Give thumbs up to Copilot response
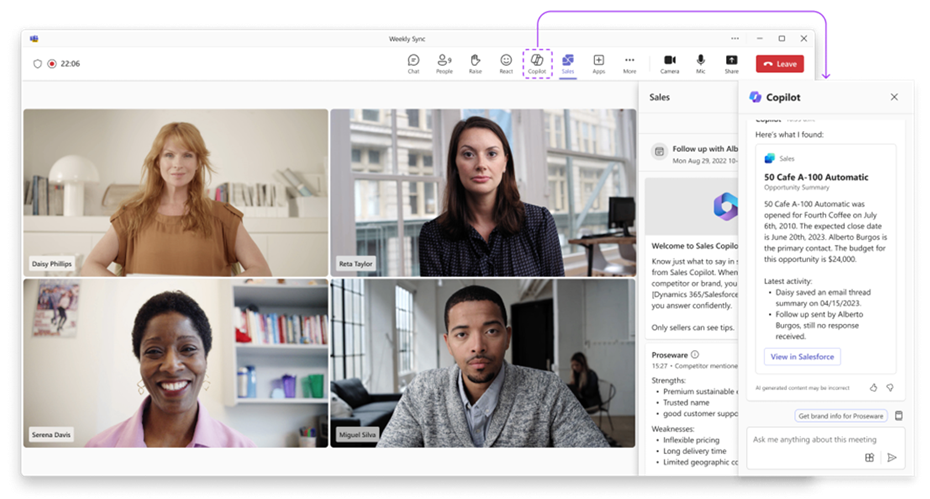Image resolution: width=930 pixels, height=499 pixels. (873, 387)
